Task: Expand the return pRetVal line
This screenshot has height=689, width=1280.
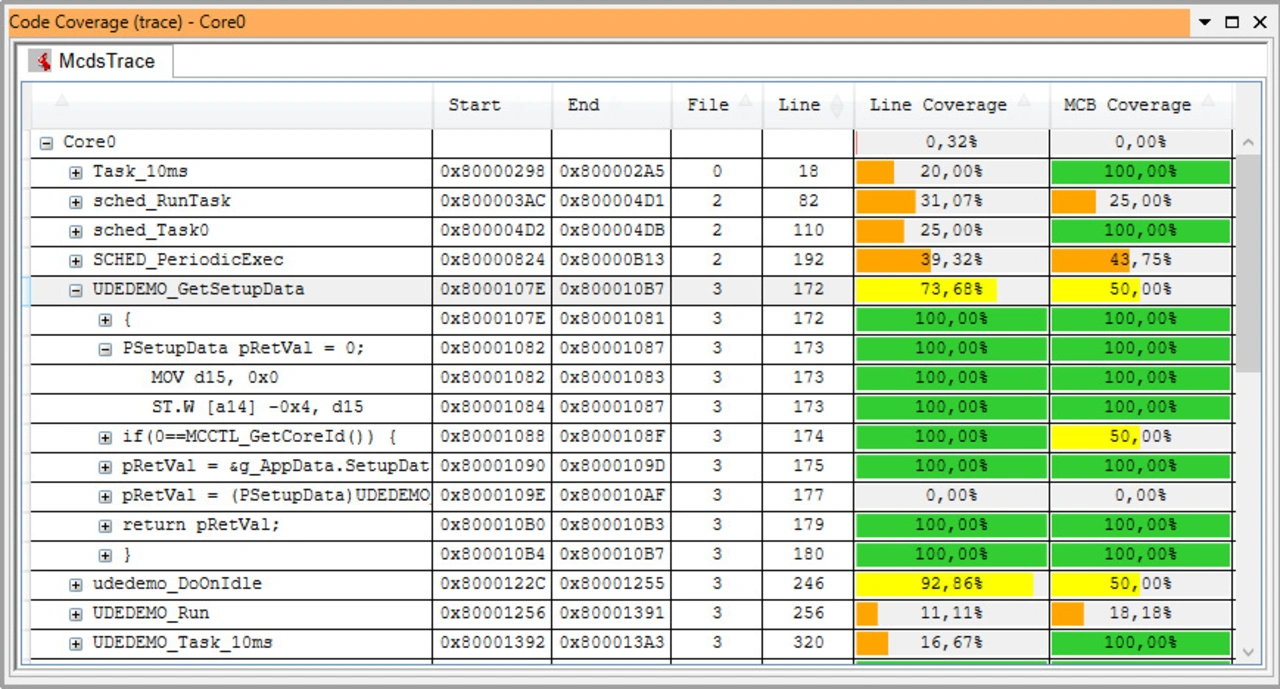Action: (105, 526)
